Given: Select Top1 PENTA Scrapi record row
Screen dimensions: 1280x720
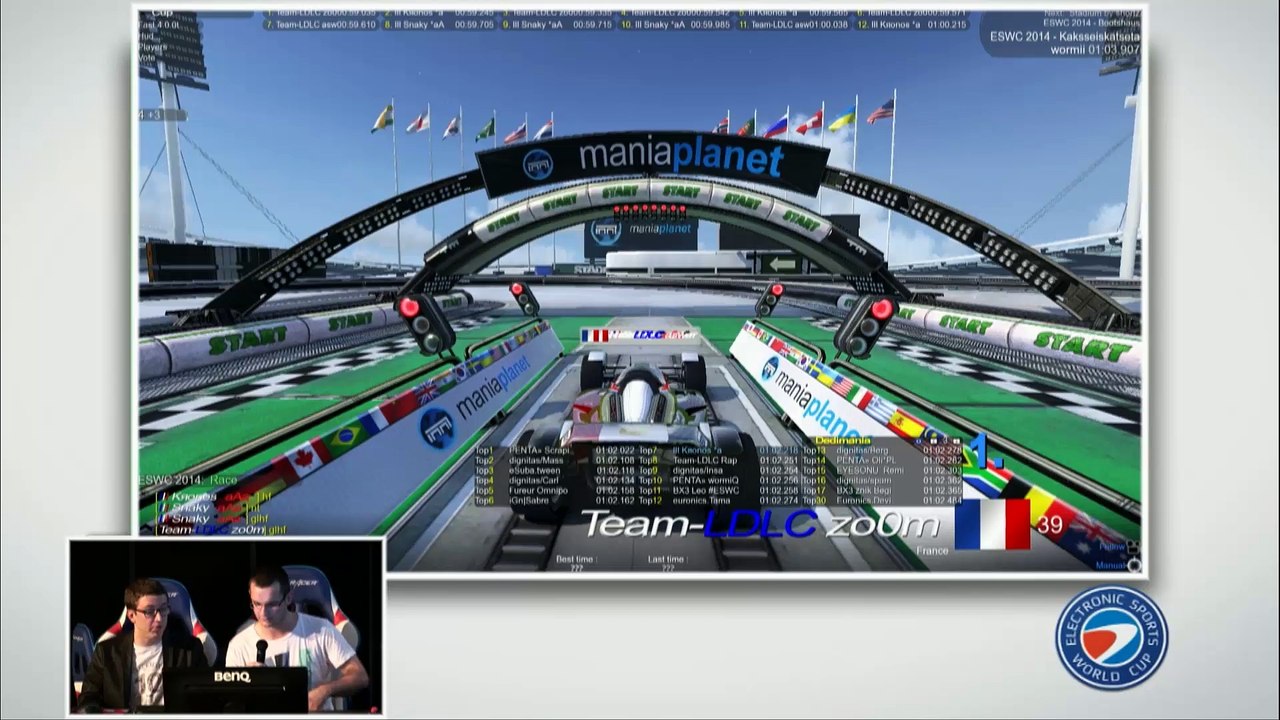Looking at the screenshot, I should pyautogui.click(x=555, y=450).
